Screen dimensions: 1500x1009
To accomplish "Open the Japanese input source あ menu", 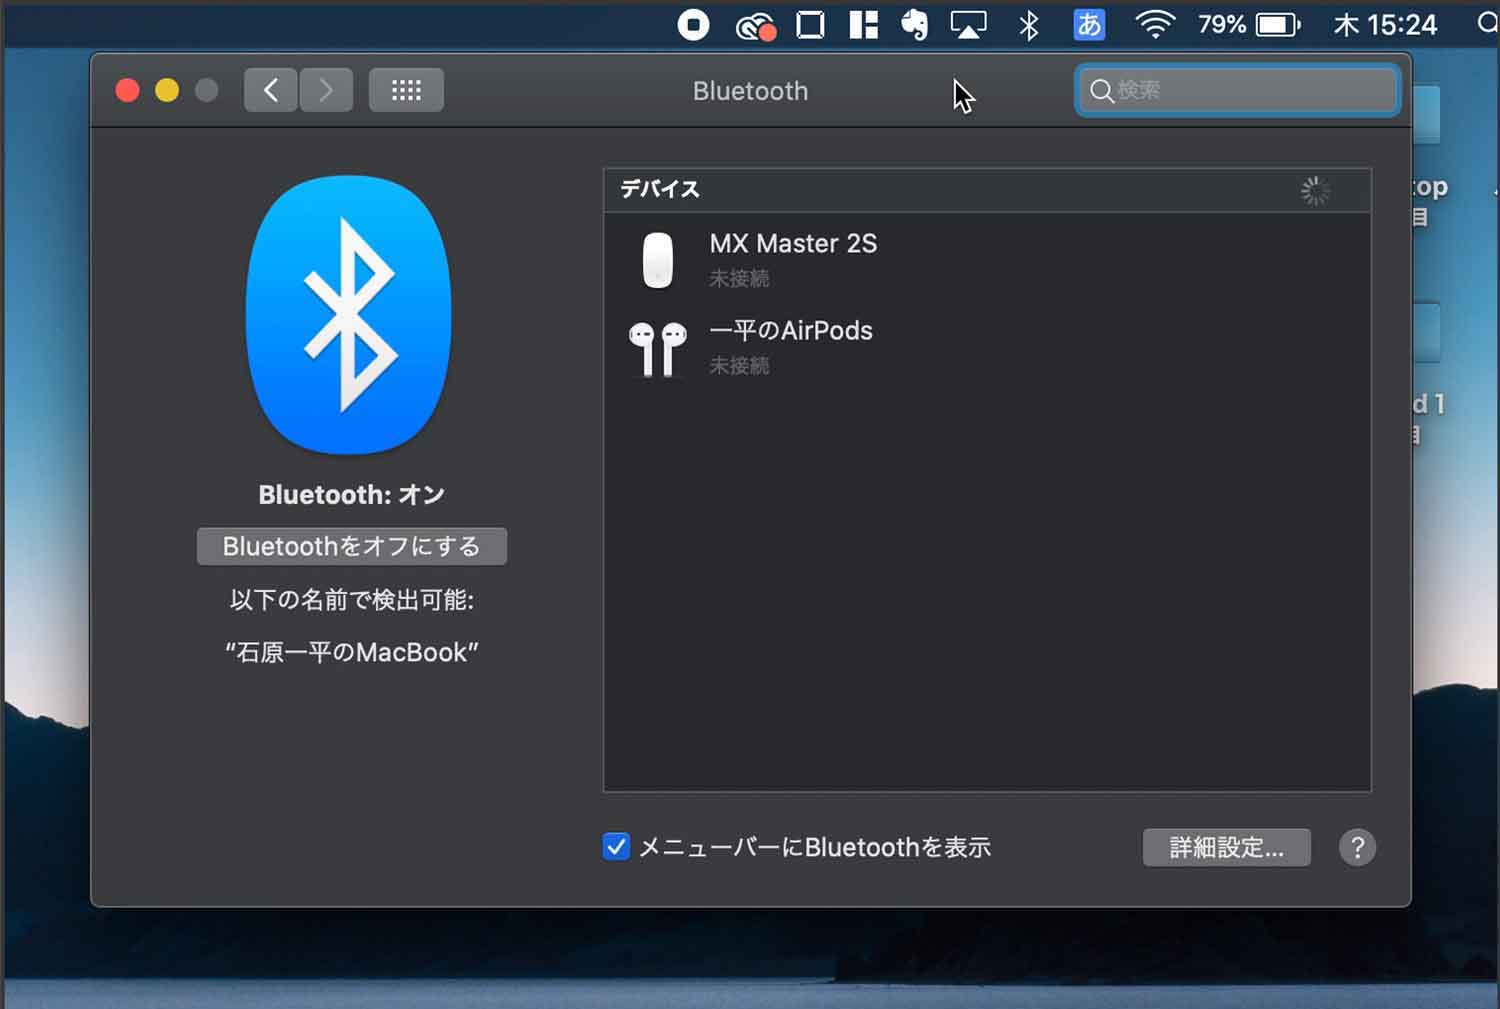I will pos(1088,24).
